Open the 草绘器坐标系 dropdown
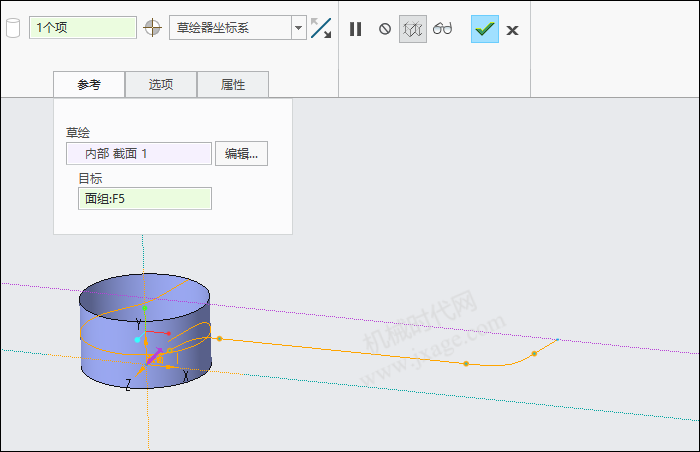 click(238, 28)
